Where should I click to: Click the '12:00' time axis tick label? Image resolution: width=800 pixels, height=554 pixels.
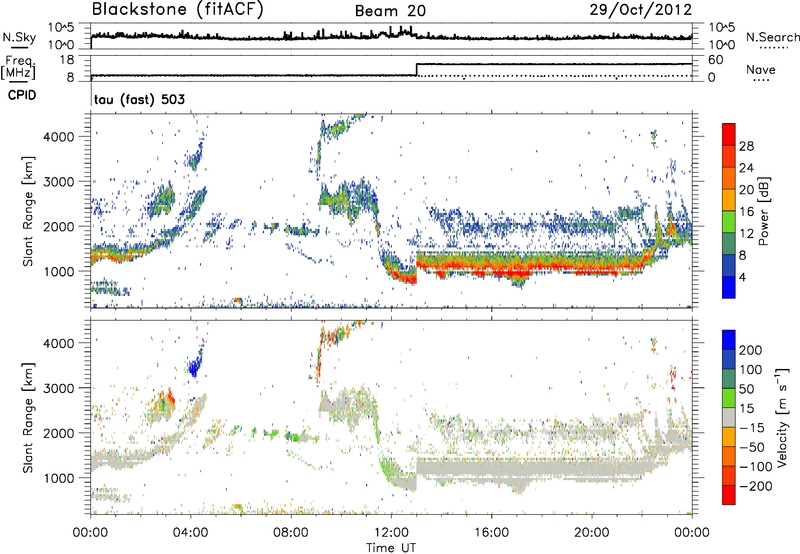391,533
